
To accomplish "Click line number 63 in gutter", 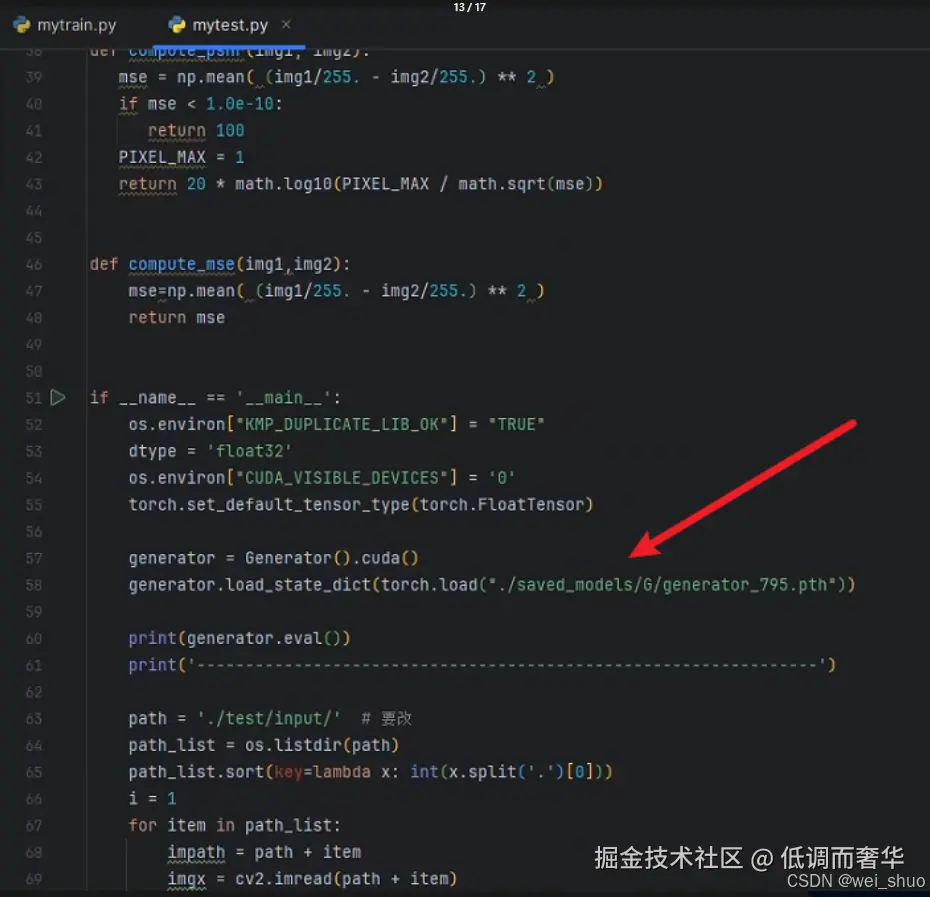I will [34, 718].
